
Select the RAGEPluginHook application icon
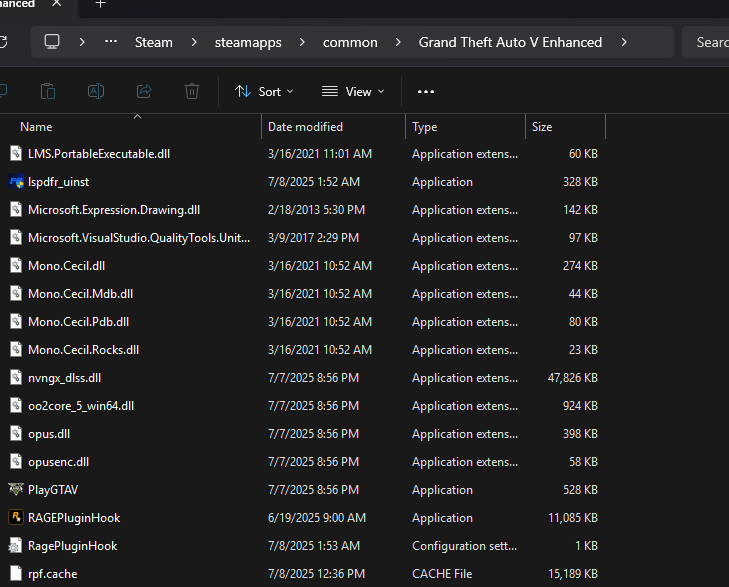[16, 518]
